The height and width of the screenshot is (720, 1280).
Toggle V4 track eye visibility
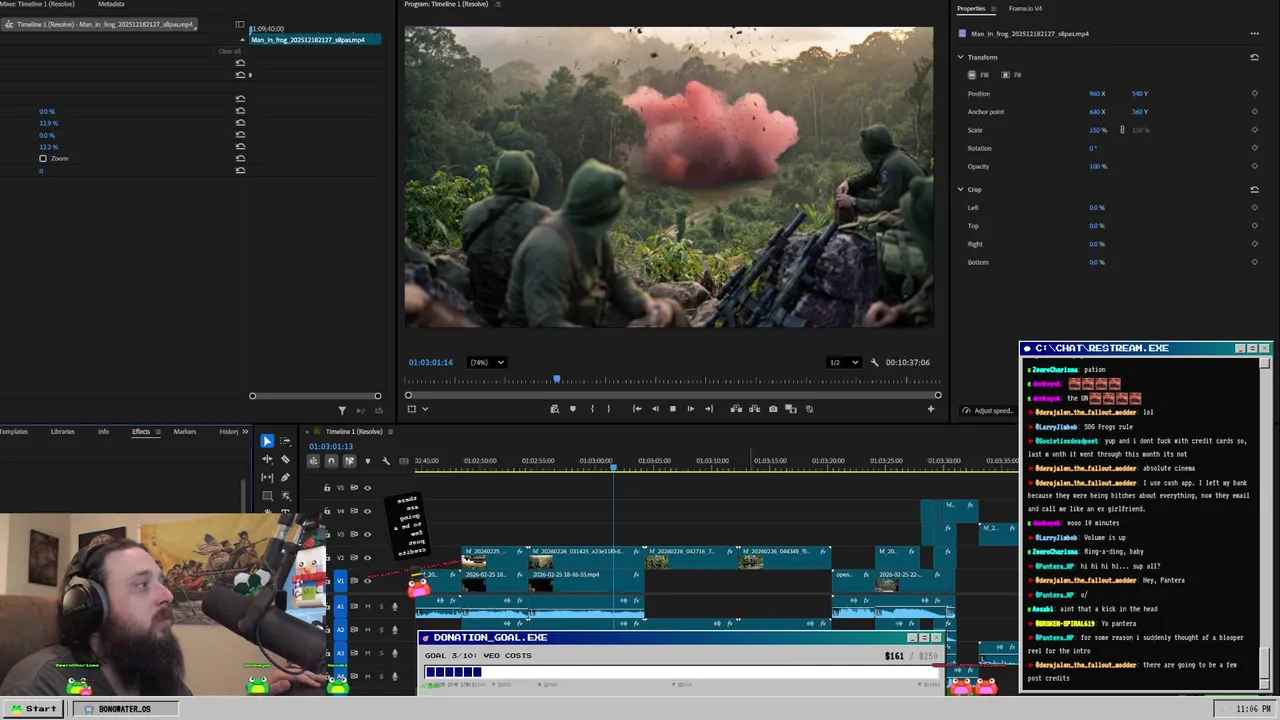click(367, 511)
